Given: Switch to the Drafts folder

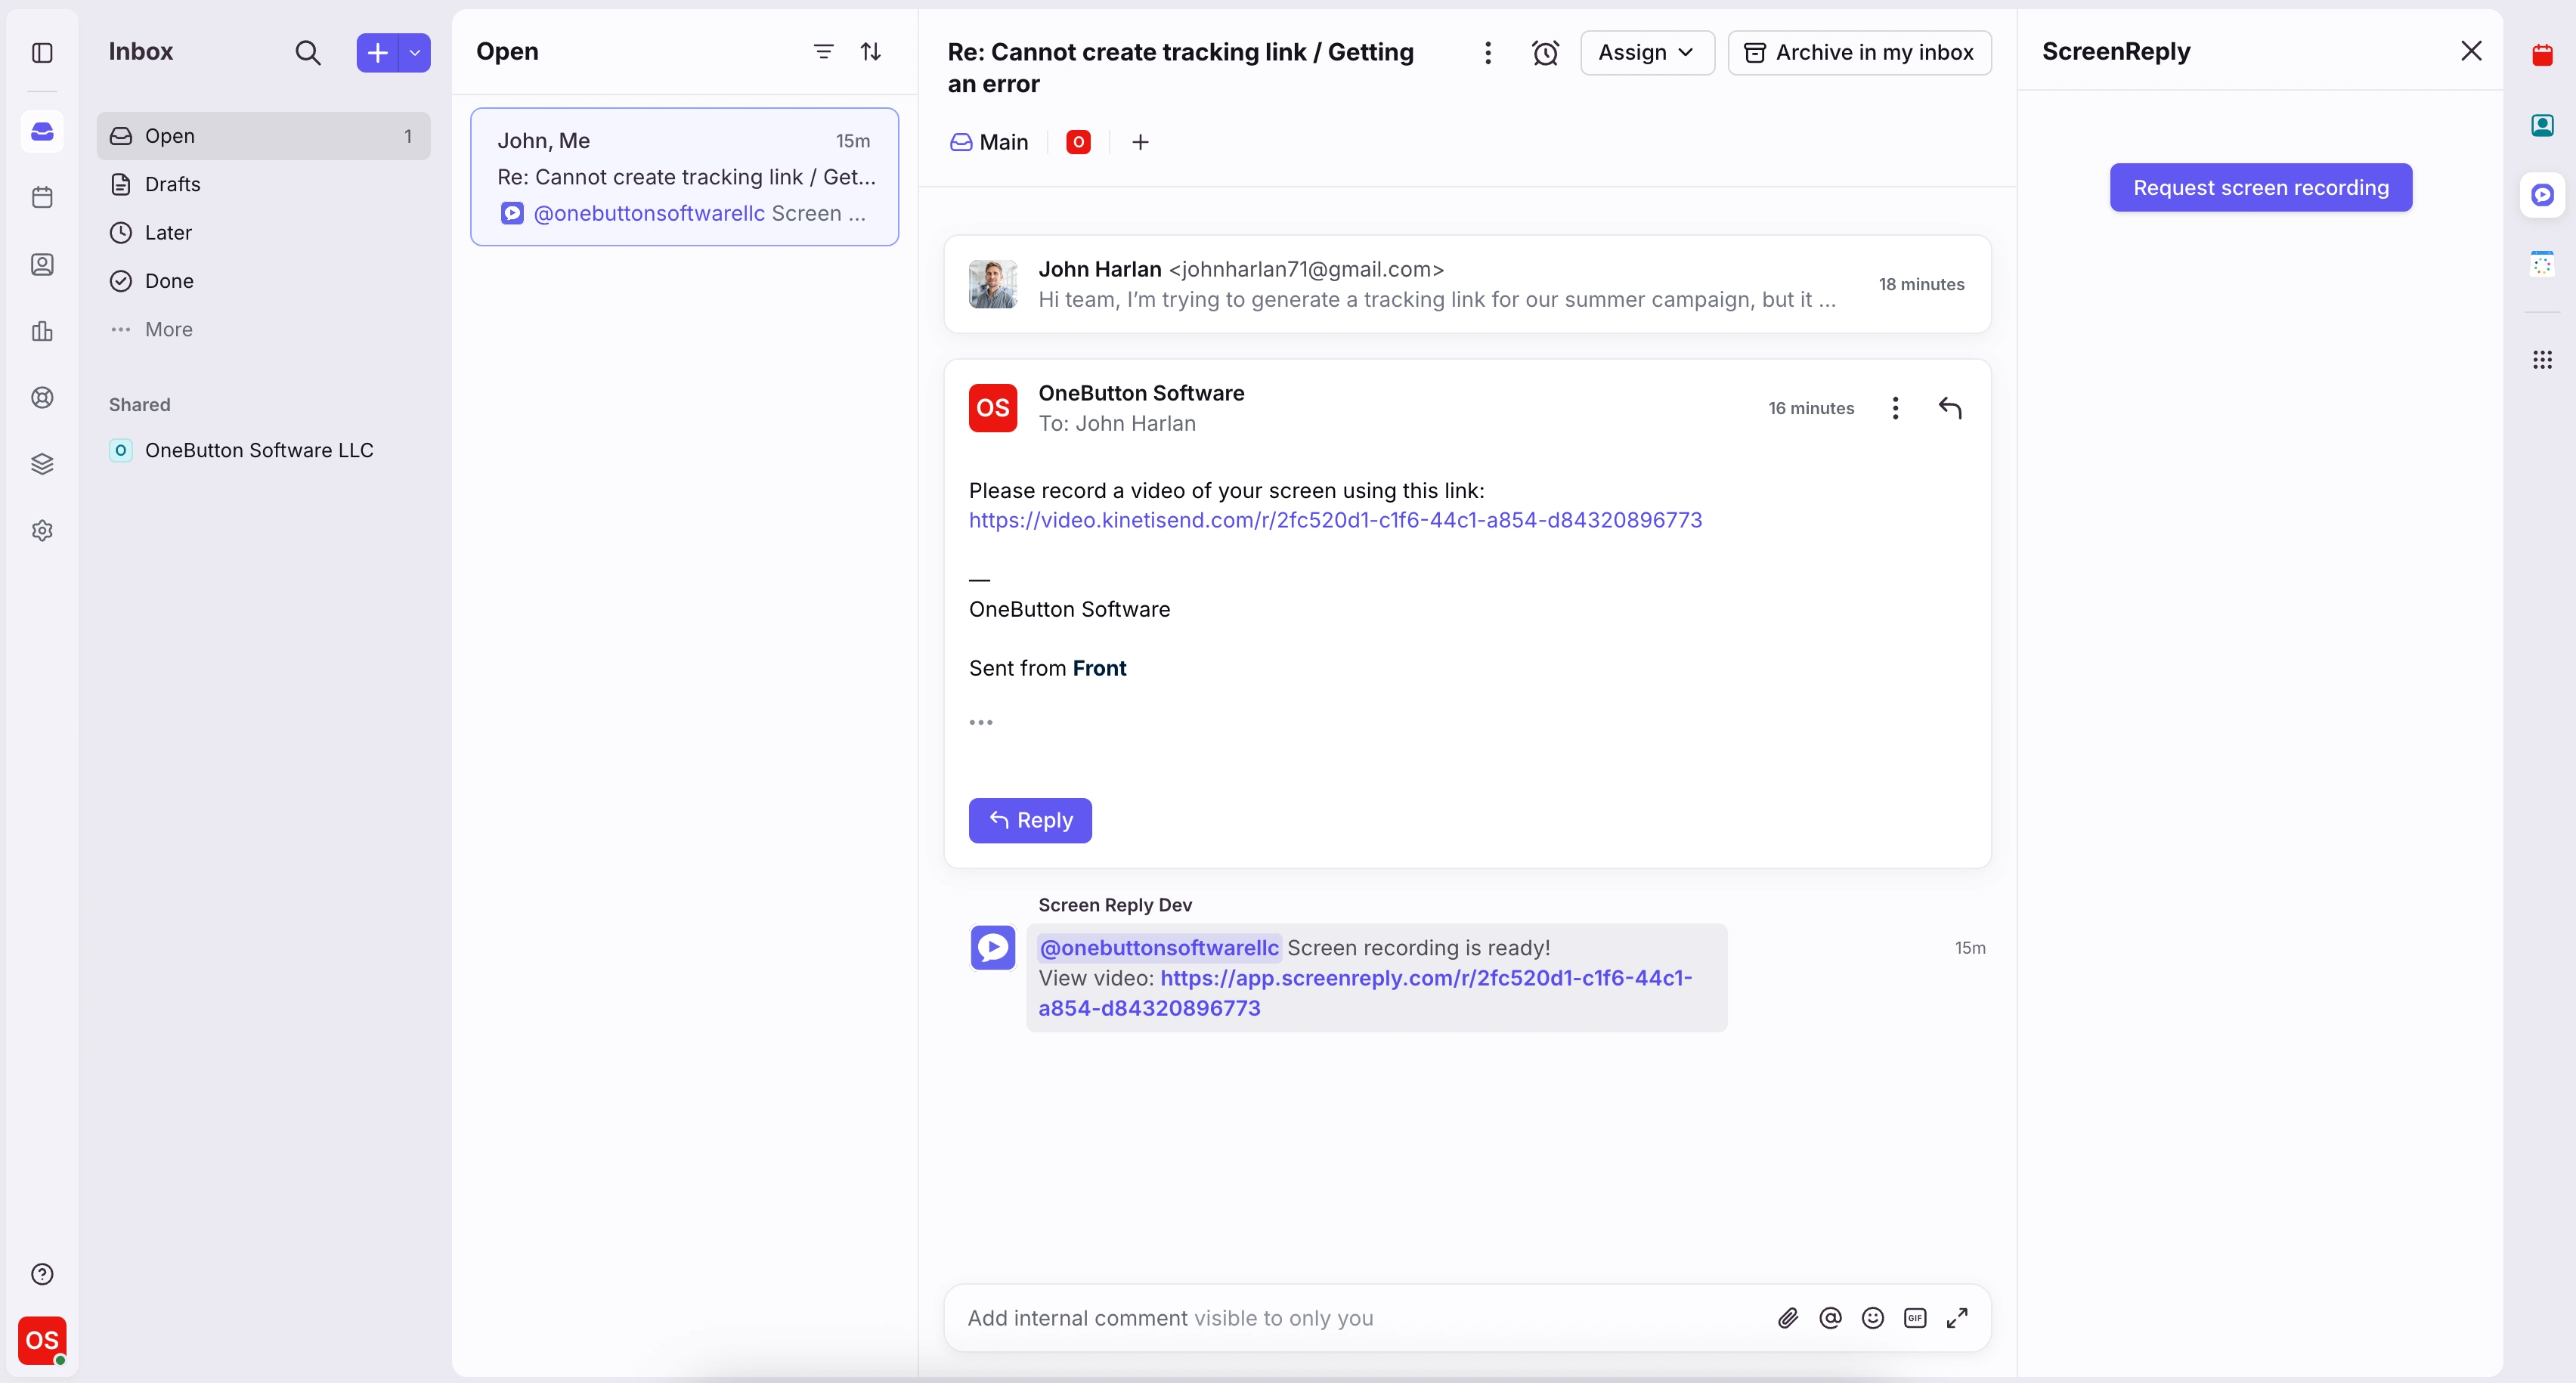Looking at the screenshot, I should pyautogui.click(x=172, y=184).
